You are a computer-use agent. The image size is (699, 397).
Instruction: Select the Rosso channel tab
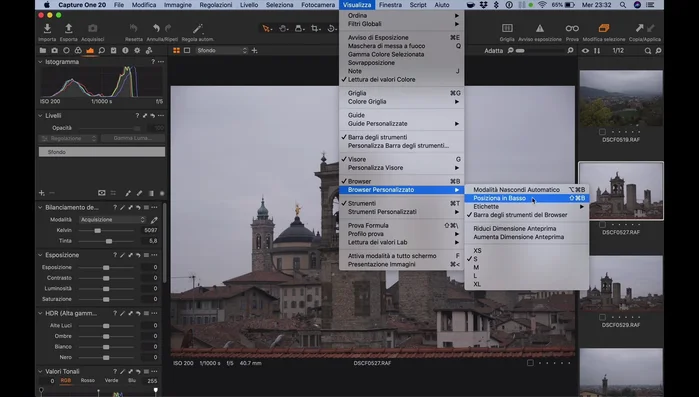click(88, 381)
